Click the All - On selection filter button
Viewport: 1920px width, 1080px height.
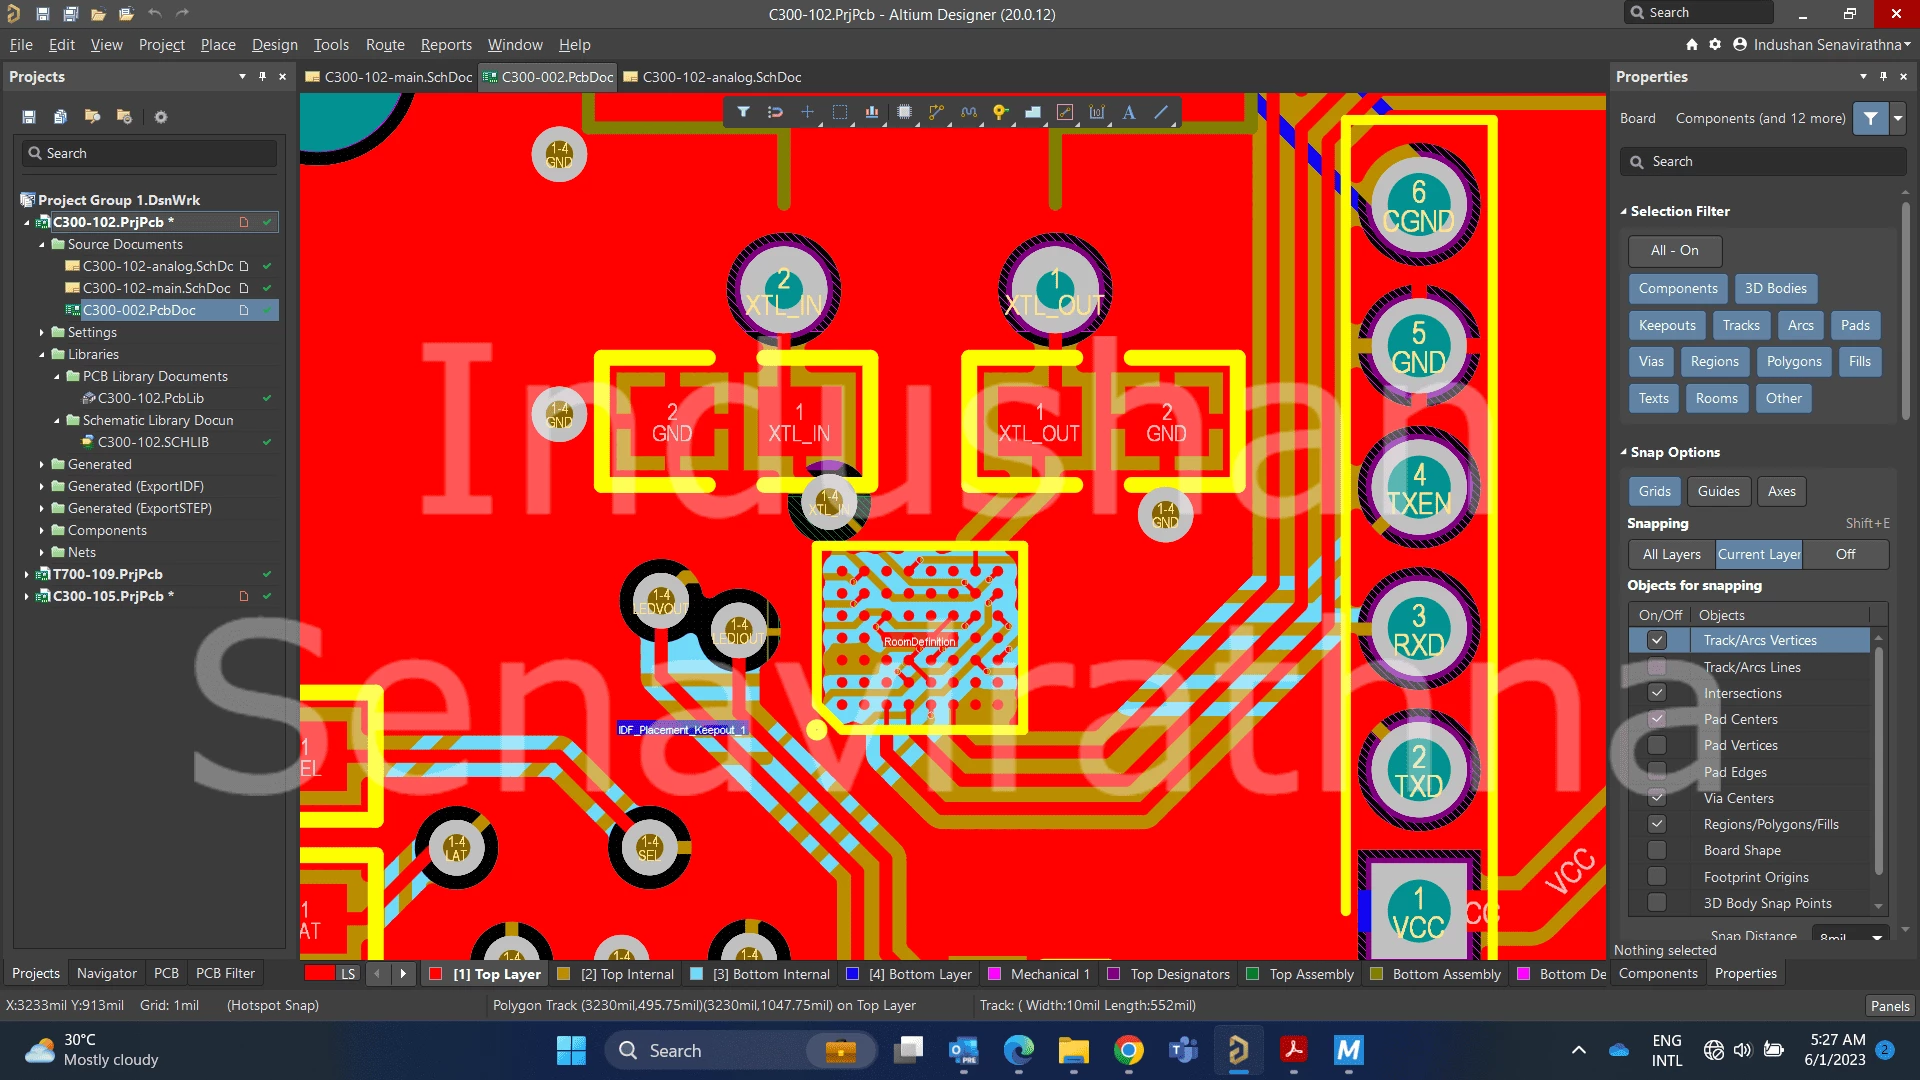point(1674,250)
